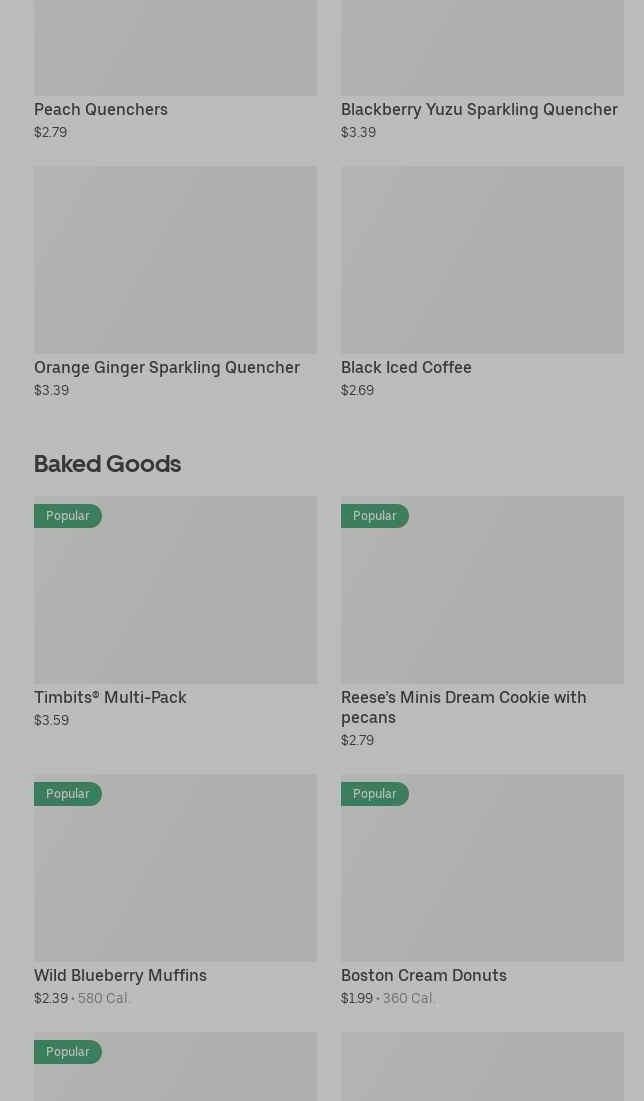Click the Blackberry Yuzu Sparkling Quencher photo
This screenshot has width=644, height=1101.
(x=482, y=48)
